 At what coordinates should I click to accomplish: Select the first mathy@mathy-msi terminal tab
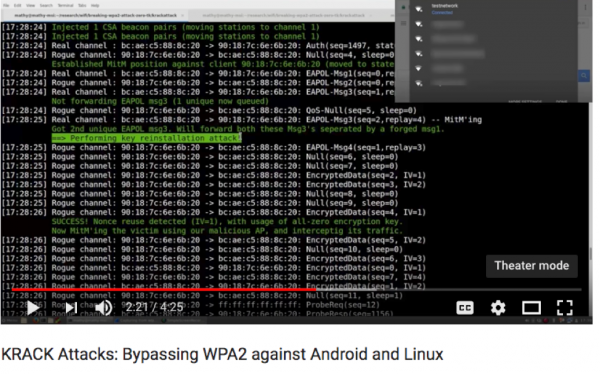tap(95, 15)
